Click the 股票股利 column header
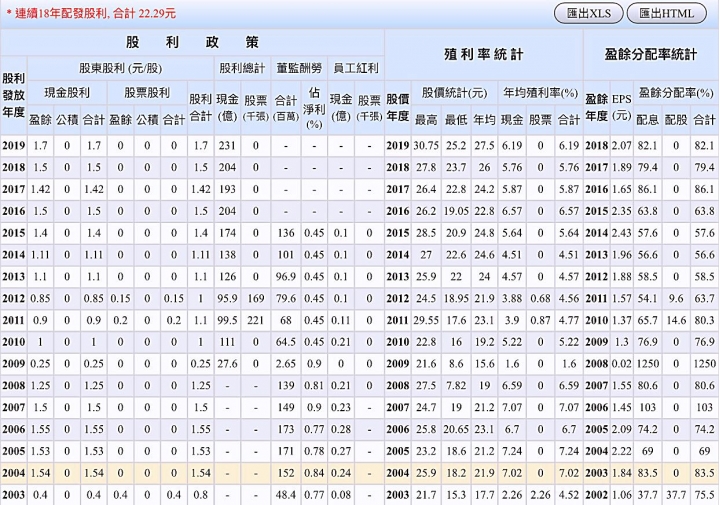 pos(147,93)
